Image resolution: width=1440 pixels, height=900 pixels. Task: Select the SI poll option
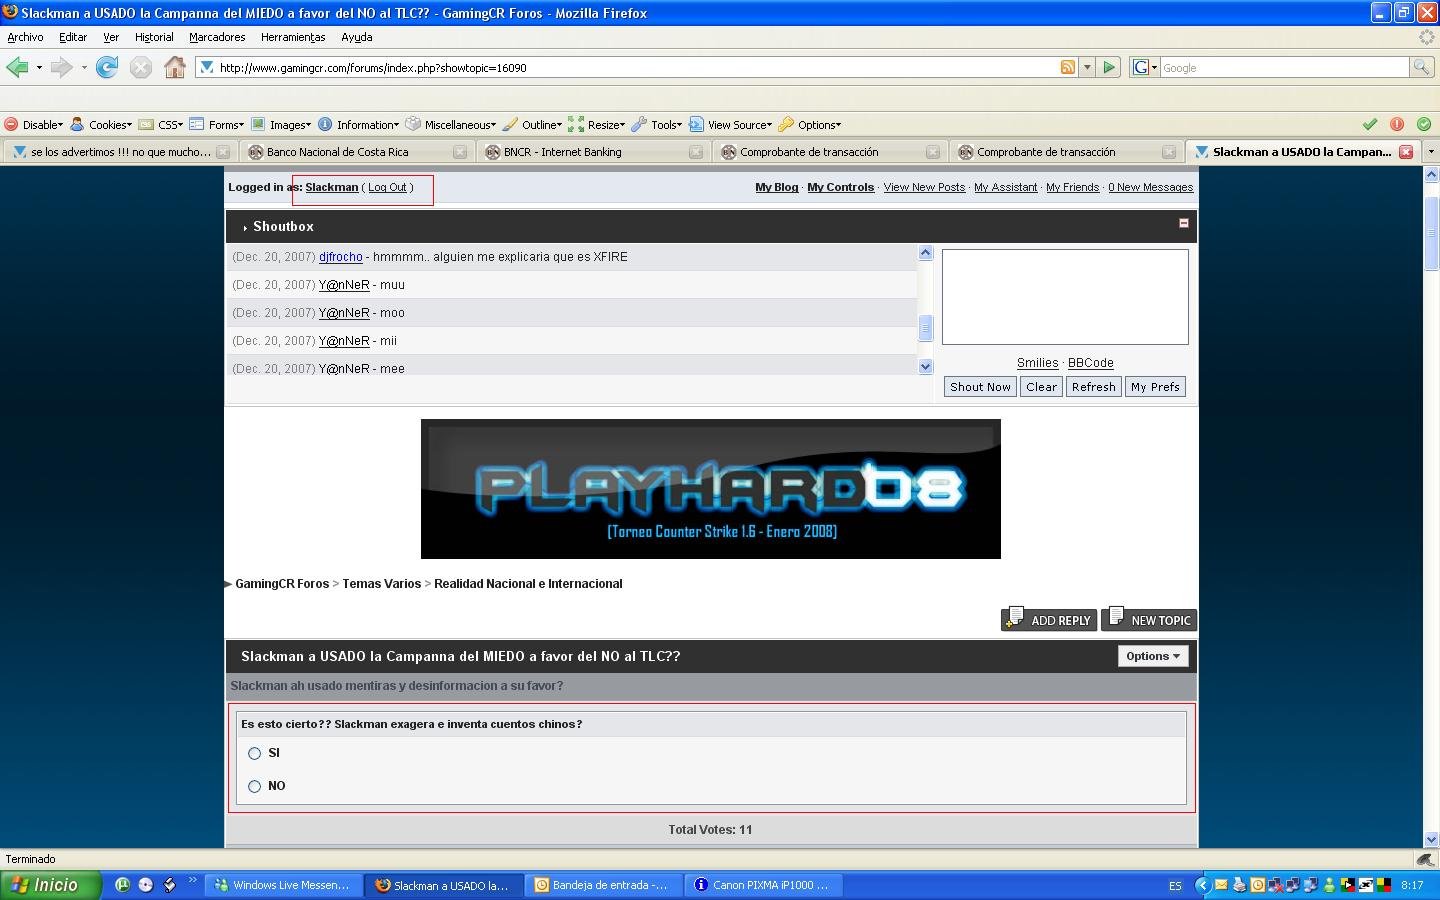pyautogui.click(x=254, y=753)
